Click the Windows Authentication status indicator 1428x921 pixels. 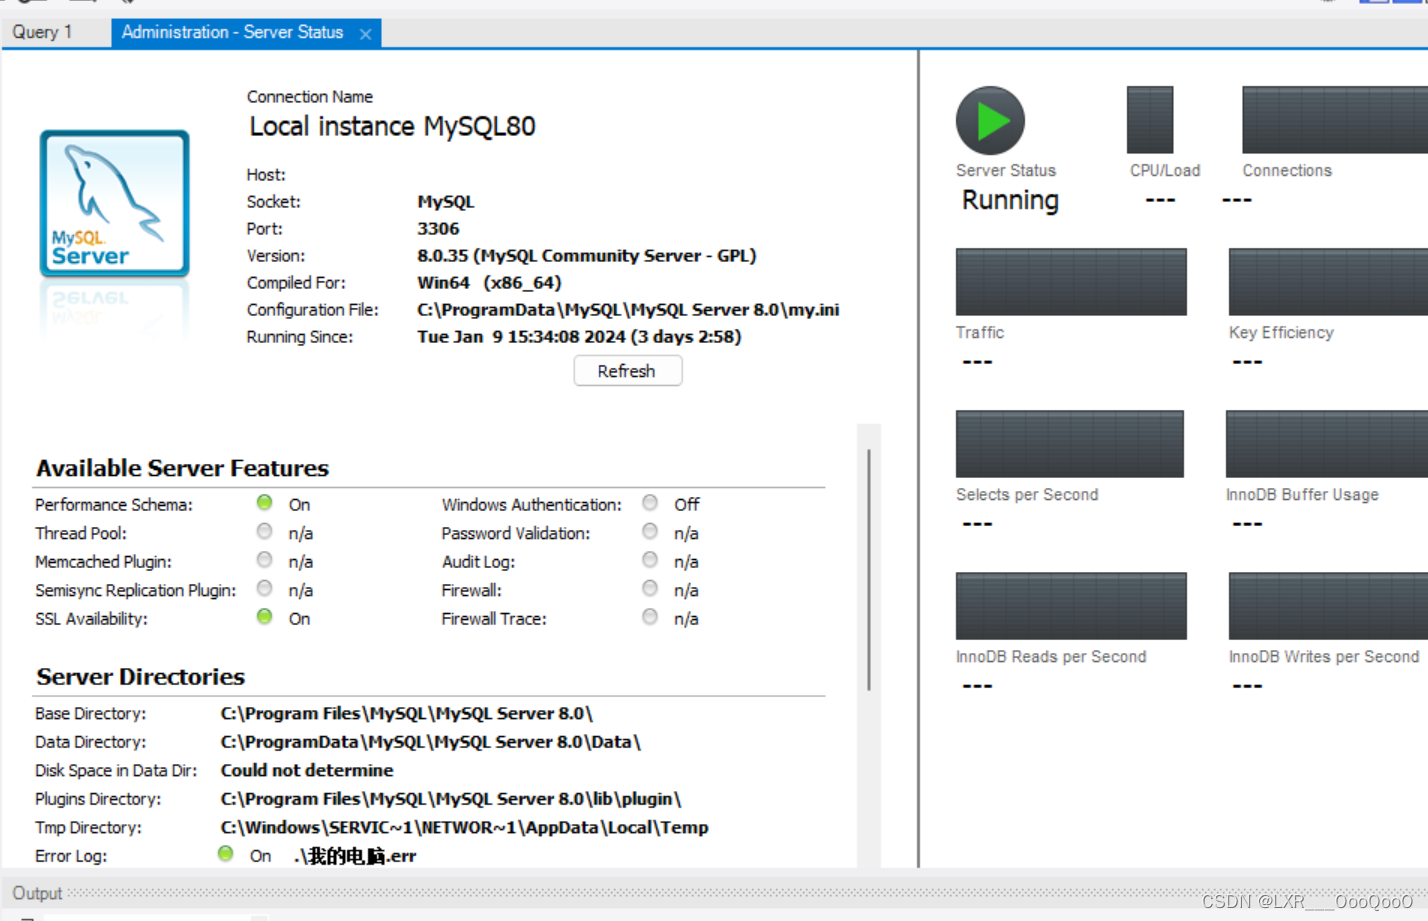650,503
